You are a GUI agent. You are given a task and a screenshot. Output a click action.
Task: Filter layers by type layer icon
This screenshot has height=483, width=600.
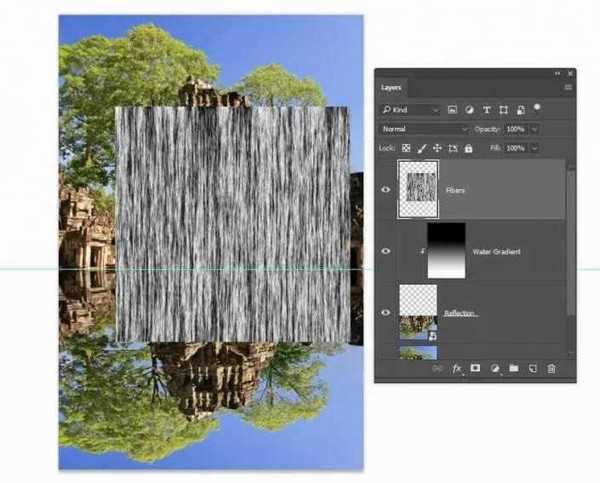click(487, 109)
